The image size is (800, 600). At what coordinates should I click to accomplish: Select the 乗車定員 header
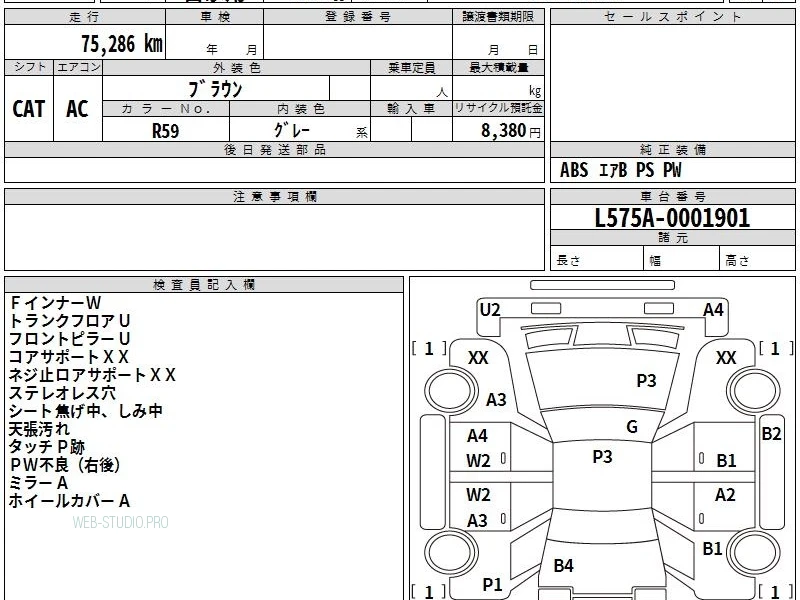point(411,68)
